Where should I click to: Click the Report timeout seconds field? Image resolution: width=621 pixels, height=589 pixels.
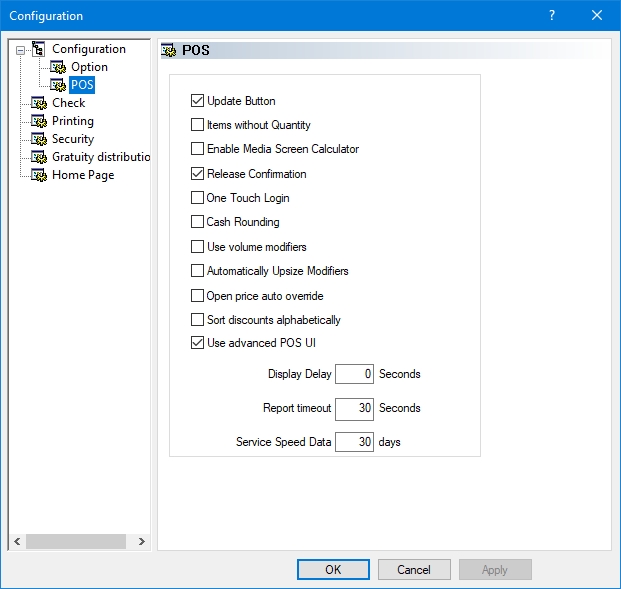point(354,408)
